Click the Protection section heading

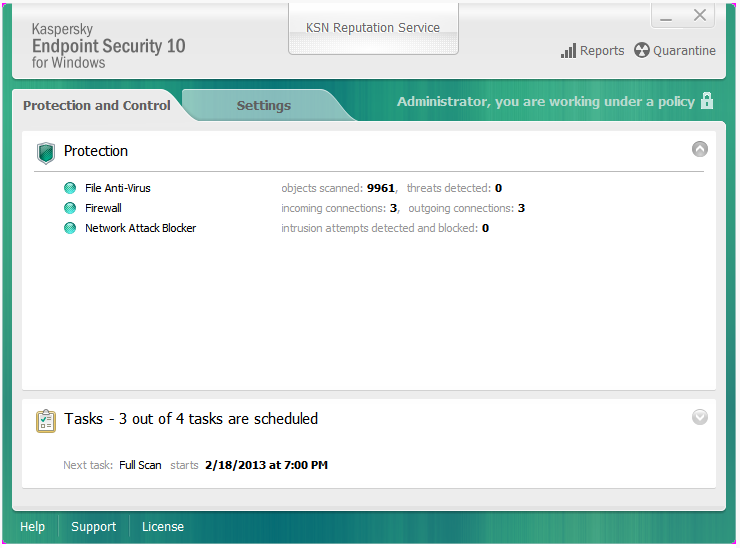96,151
